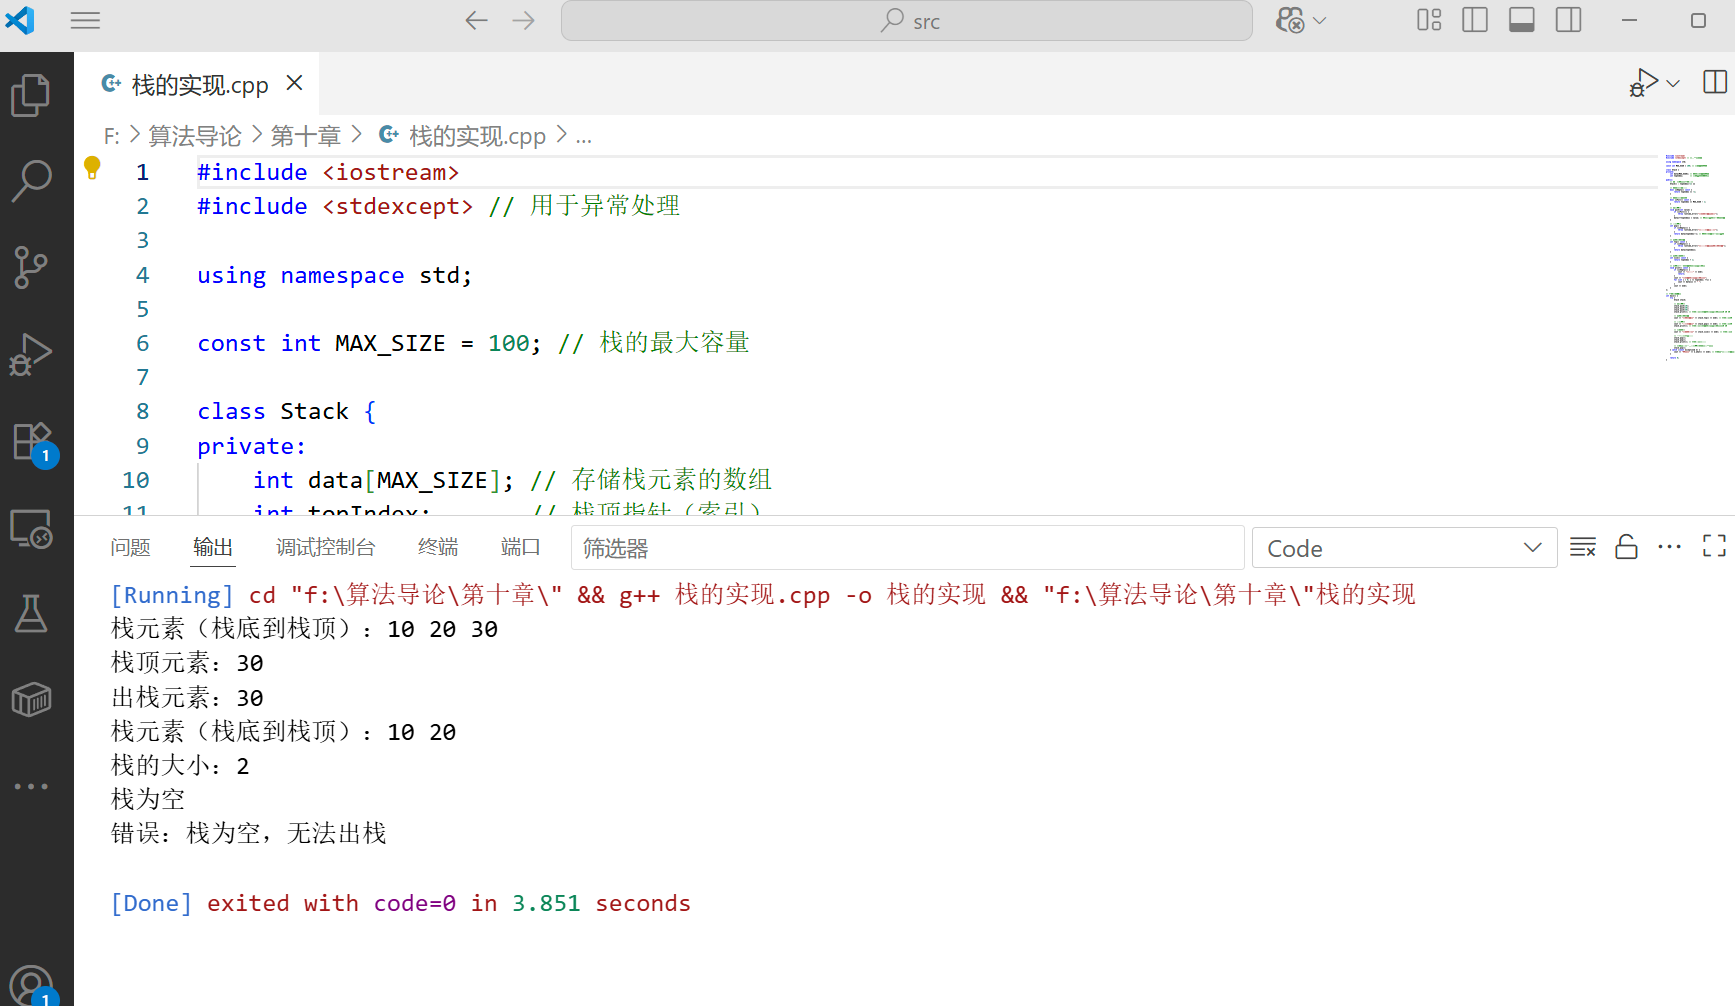Image resolution: width=1735 pixels, height=1006 pixels.
Task: Open the Run and Debug view
Action: click(x=31, y=354)
